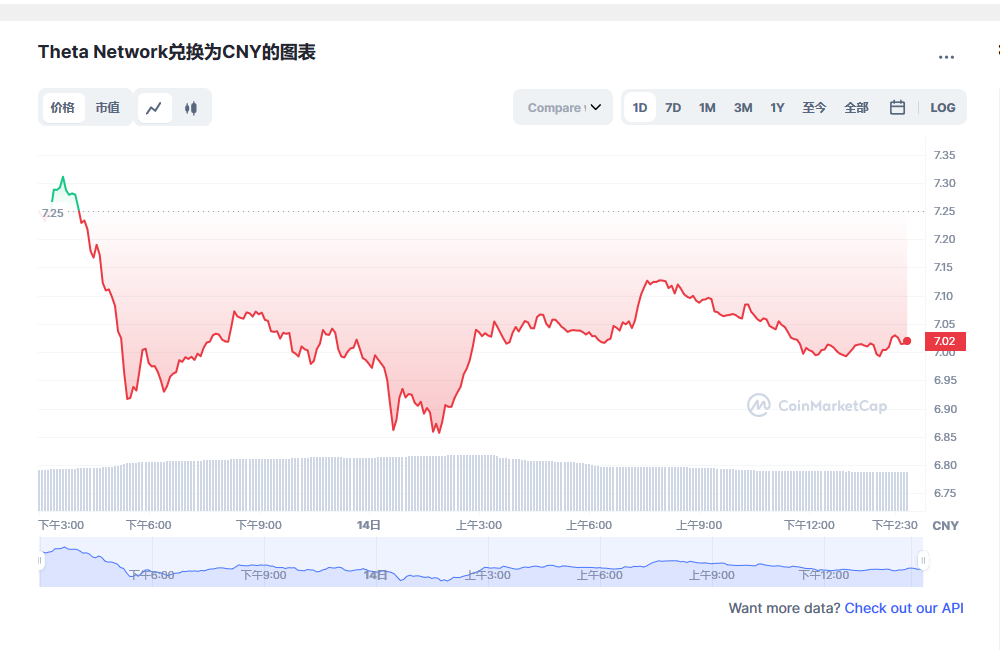Select the 7D time range tab
The width and height of the screenshot is (1000, 650).
[673, 108]
